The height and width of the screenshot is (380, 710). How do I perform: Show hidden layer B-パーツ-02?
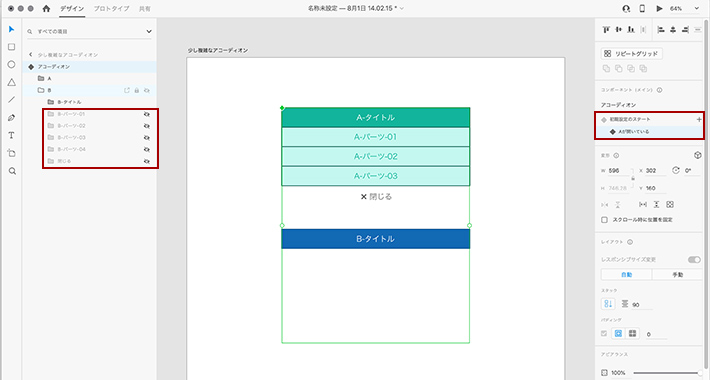pyautogui.click(x=147, y=126)
